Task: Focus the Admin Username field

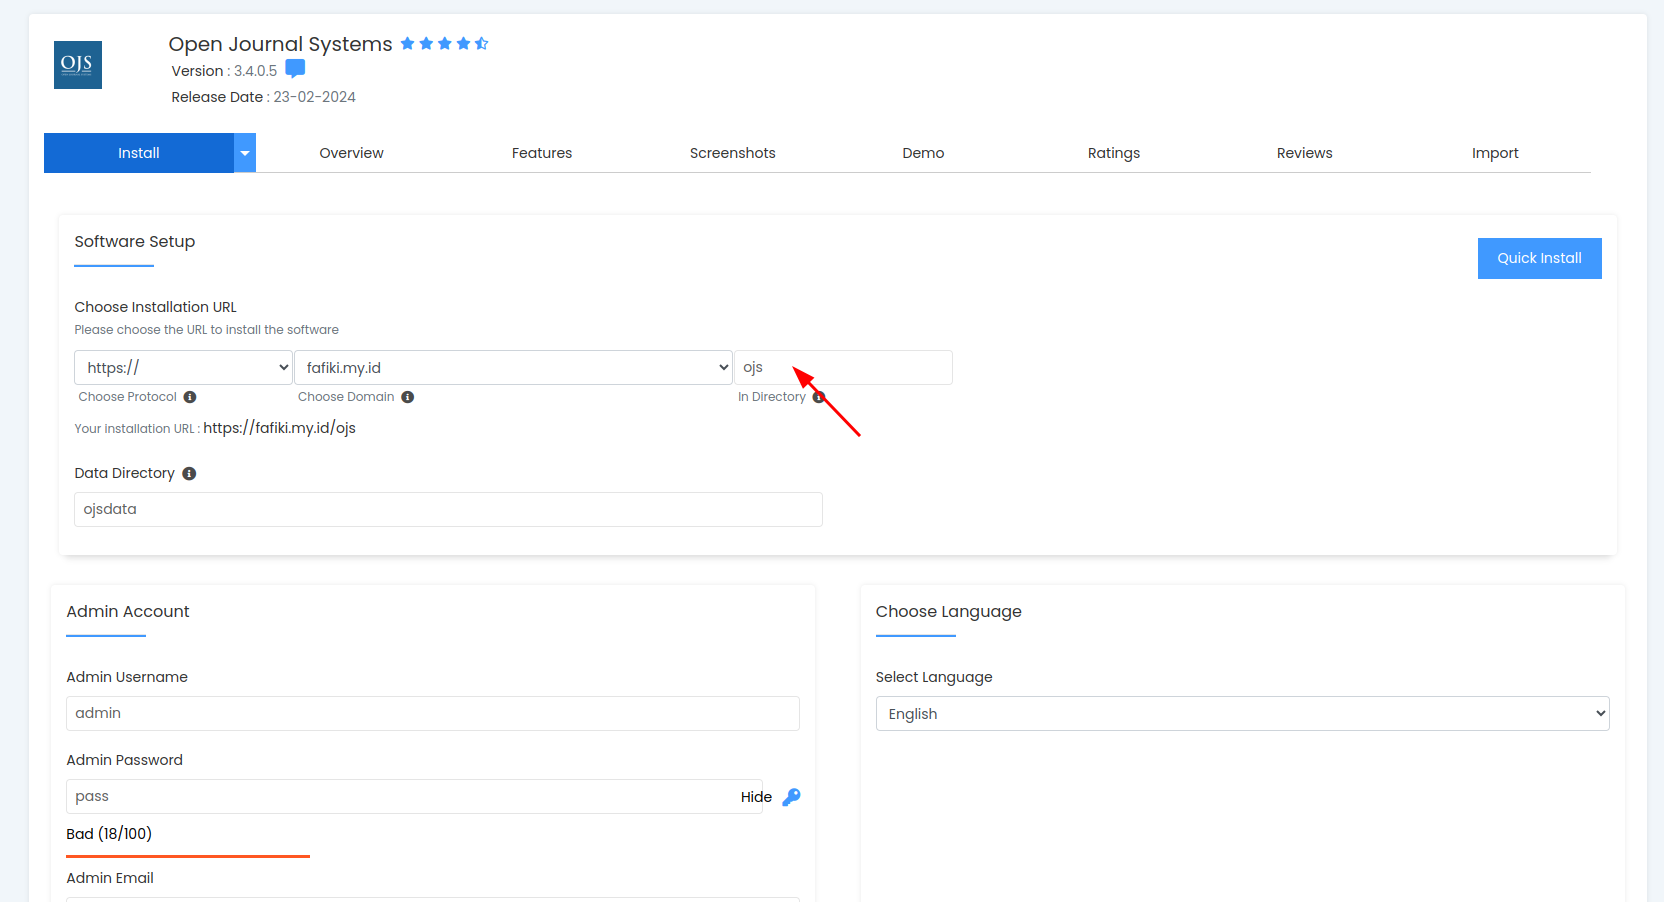Action: tap(433, 713)
